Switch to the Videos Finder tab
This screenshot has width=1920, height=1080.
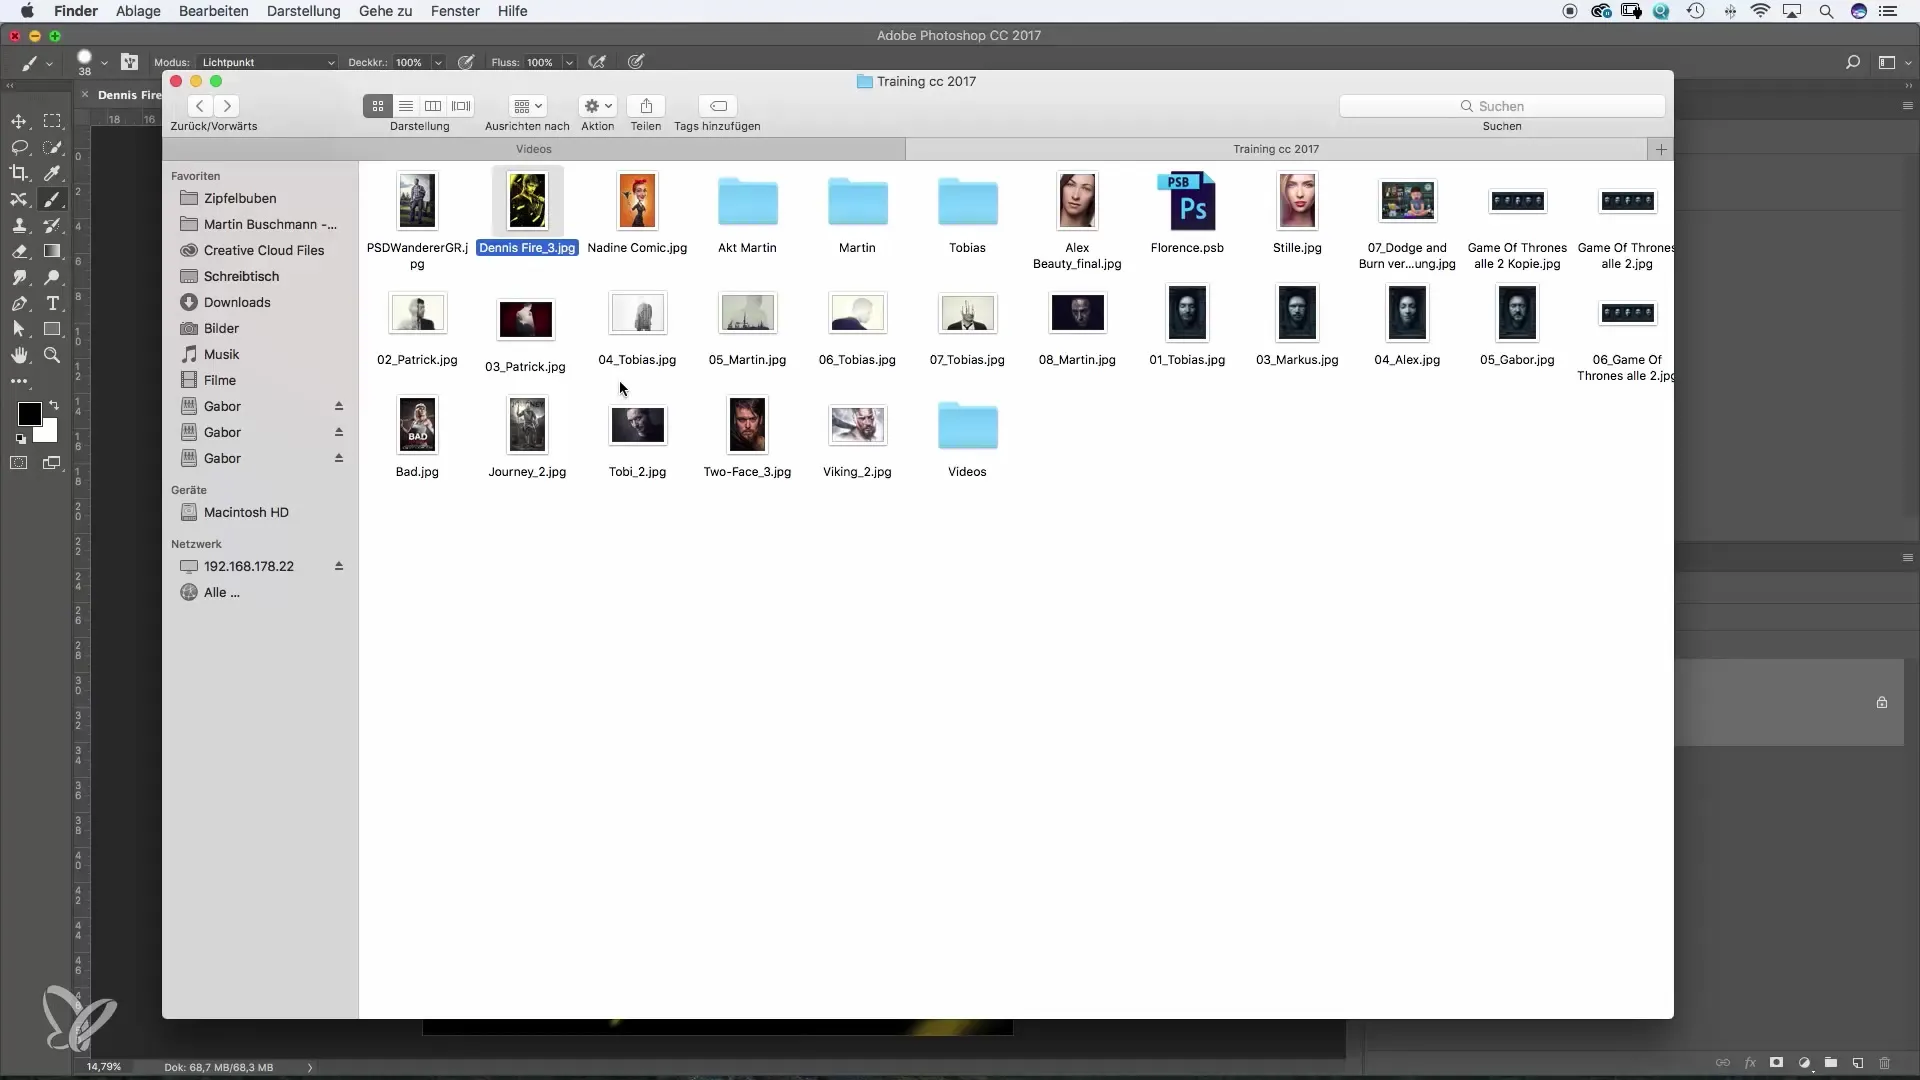[534, 149]
